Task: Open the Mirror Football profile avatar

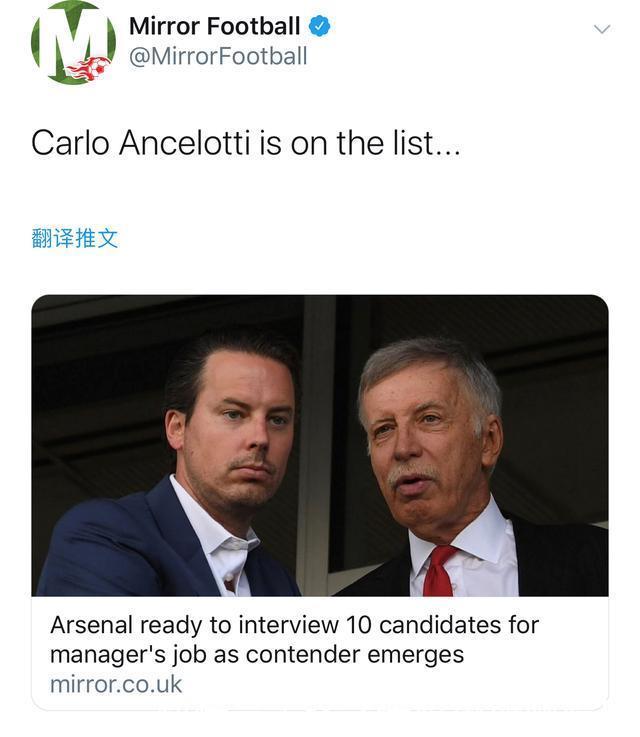Action: (x=73, y=42)
